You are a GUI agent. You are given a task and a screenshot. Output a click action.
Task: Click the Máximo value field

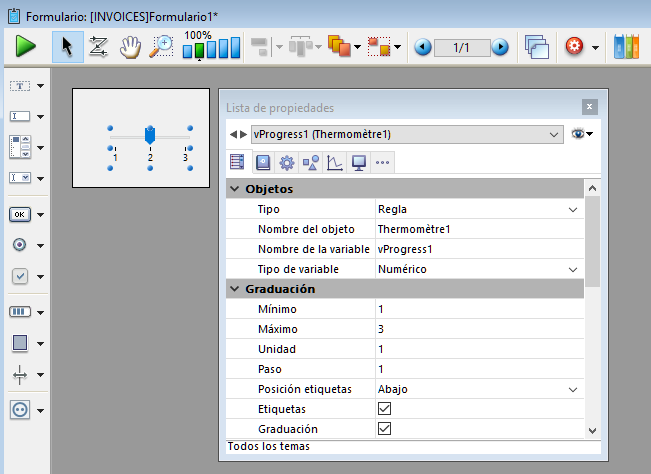470,329
